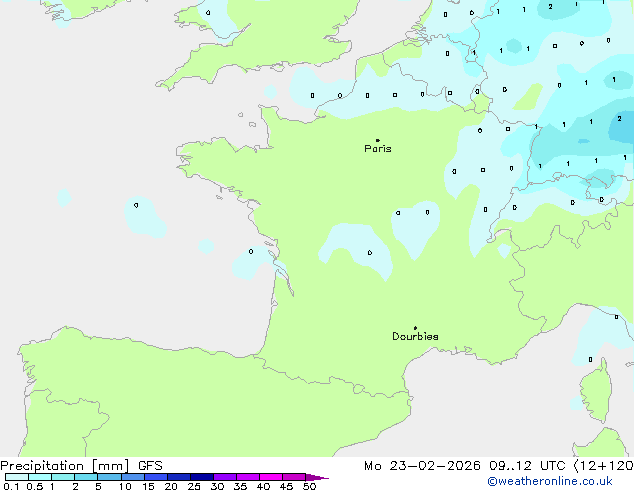Click the 'Precipitation [mm]' title text
This screenshot has height=490, width=634.
click(x=65, y=466)
